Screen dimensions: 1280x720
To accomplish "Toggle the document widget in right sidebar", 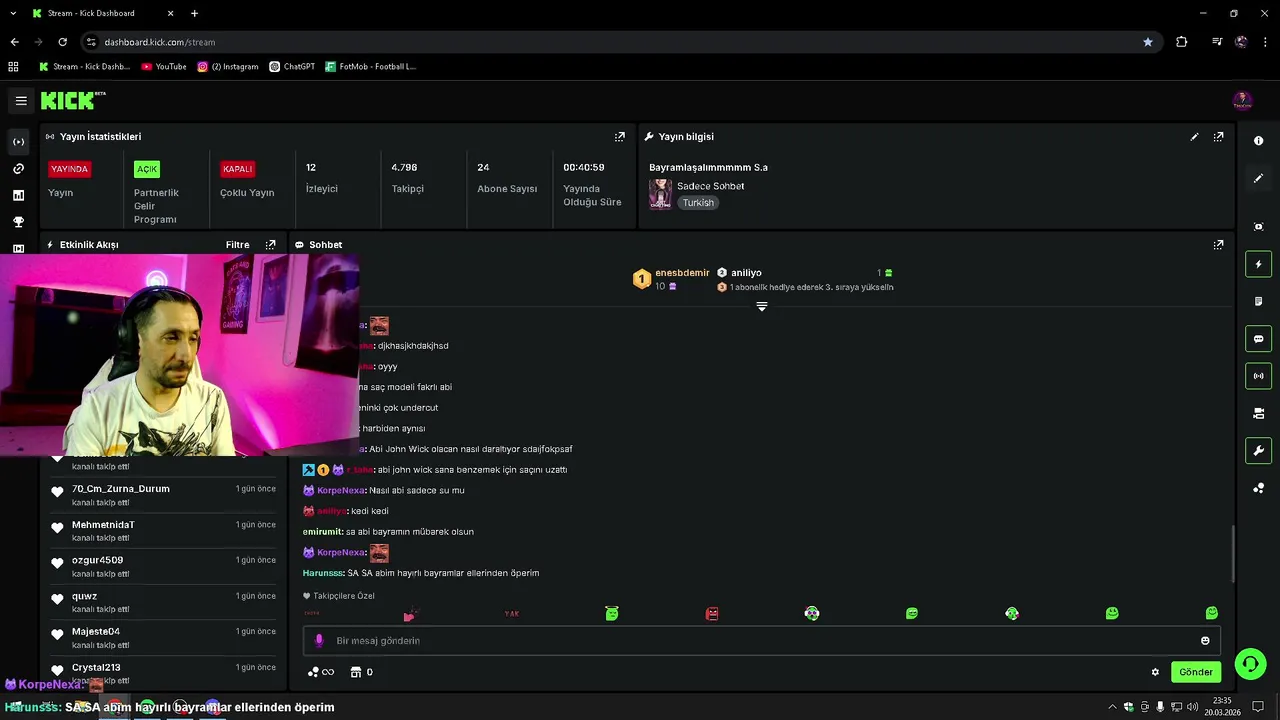I will (x=1258, y=301).
